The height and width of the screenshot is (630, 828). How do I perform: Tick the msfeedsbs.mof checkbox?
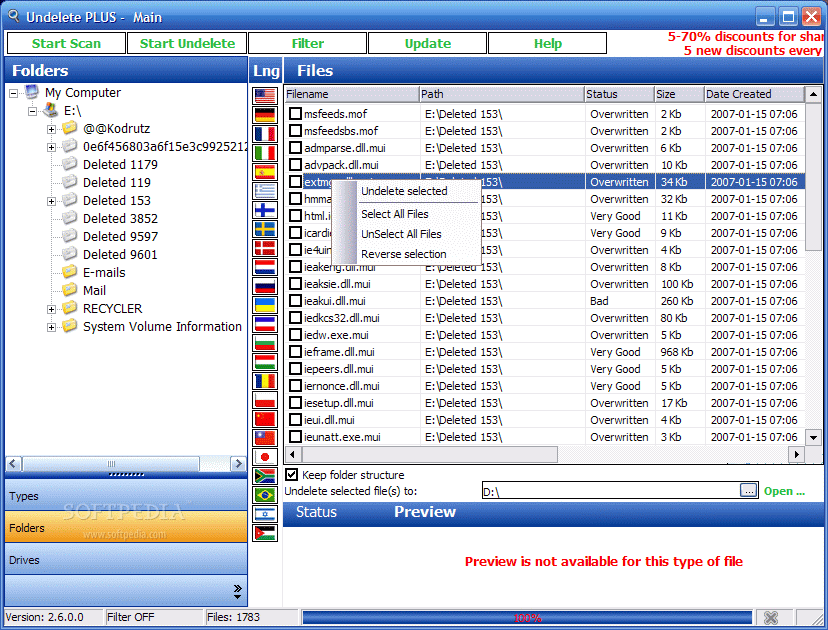[x=296, y=130]
